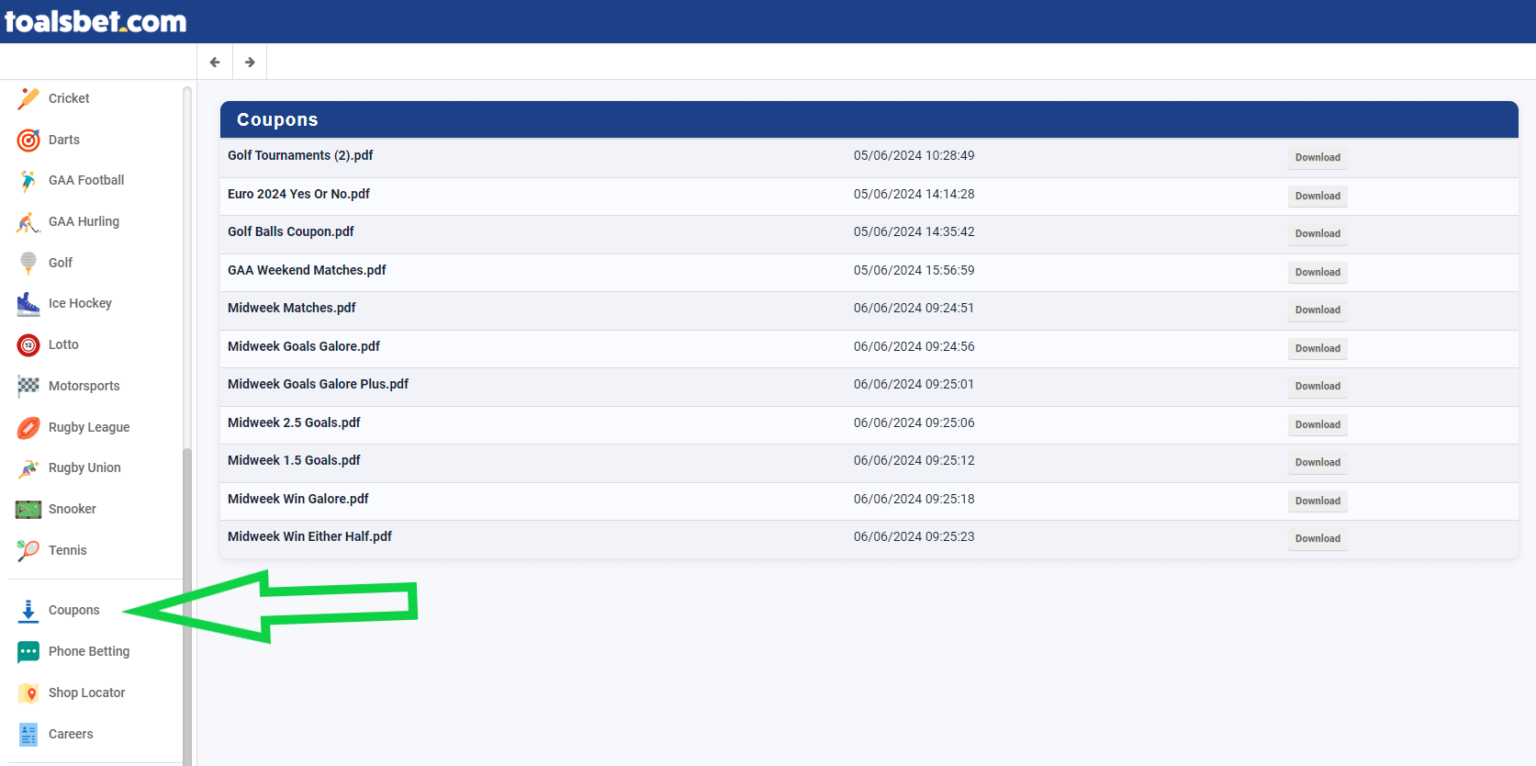Click the Snooker table icon
This screenshot has height=766, width=1536.
(x=28, y=509)
